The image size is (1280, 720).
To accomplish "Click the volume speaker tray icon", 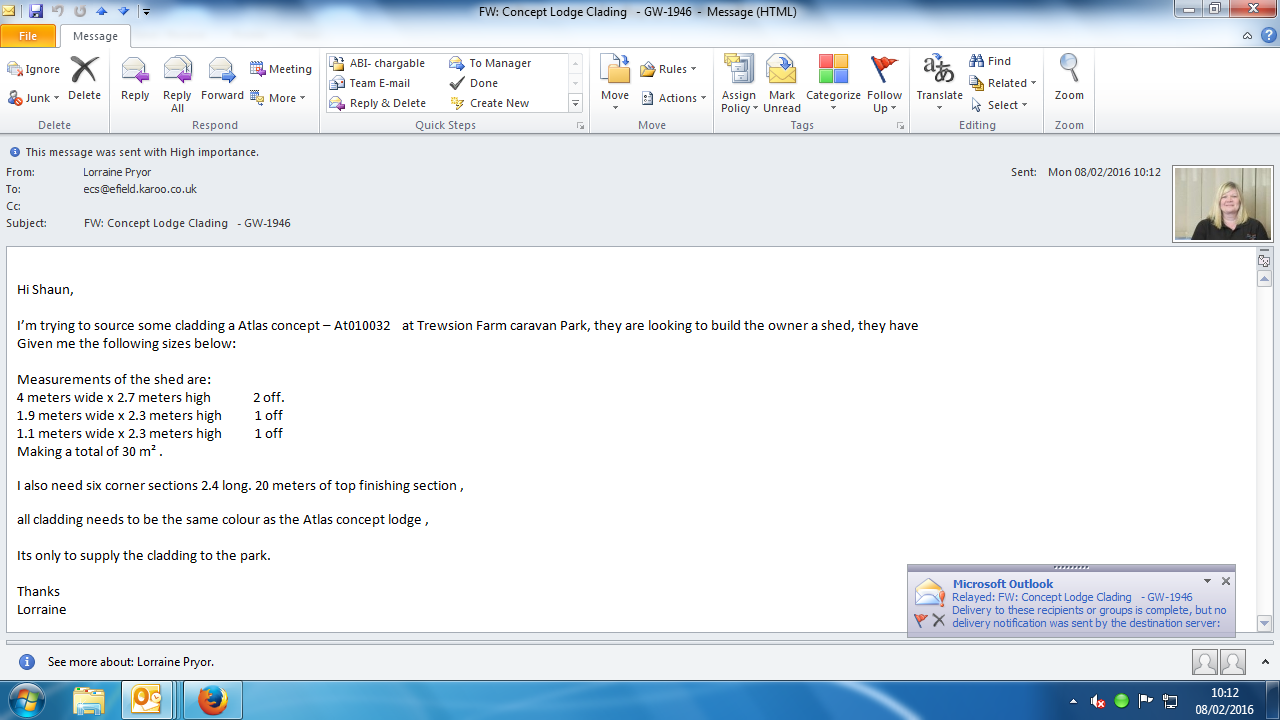I will (1098, 701).
